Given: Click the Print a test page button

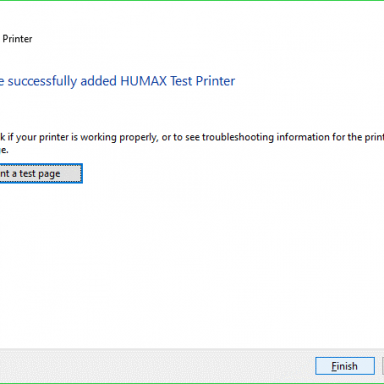Looking at the screenshot, I should [x=41, y=173].
